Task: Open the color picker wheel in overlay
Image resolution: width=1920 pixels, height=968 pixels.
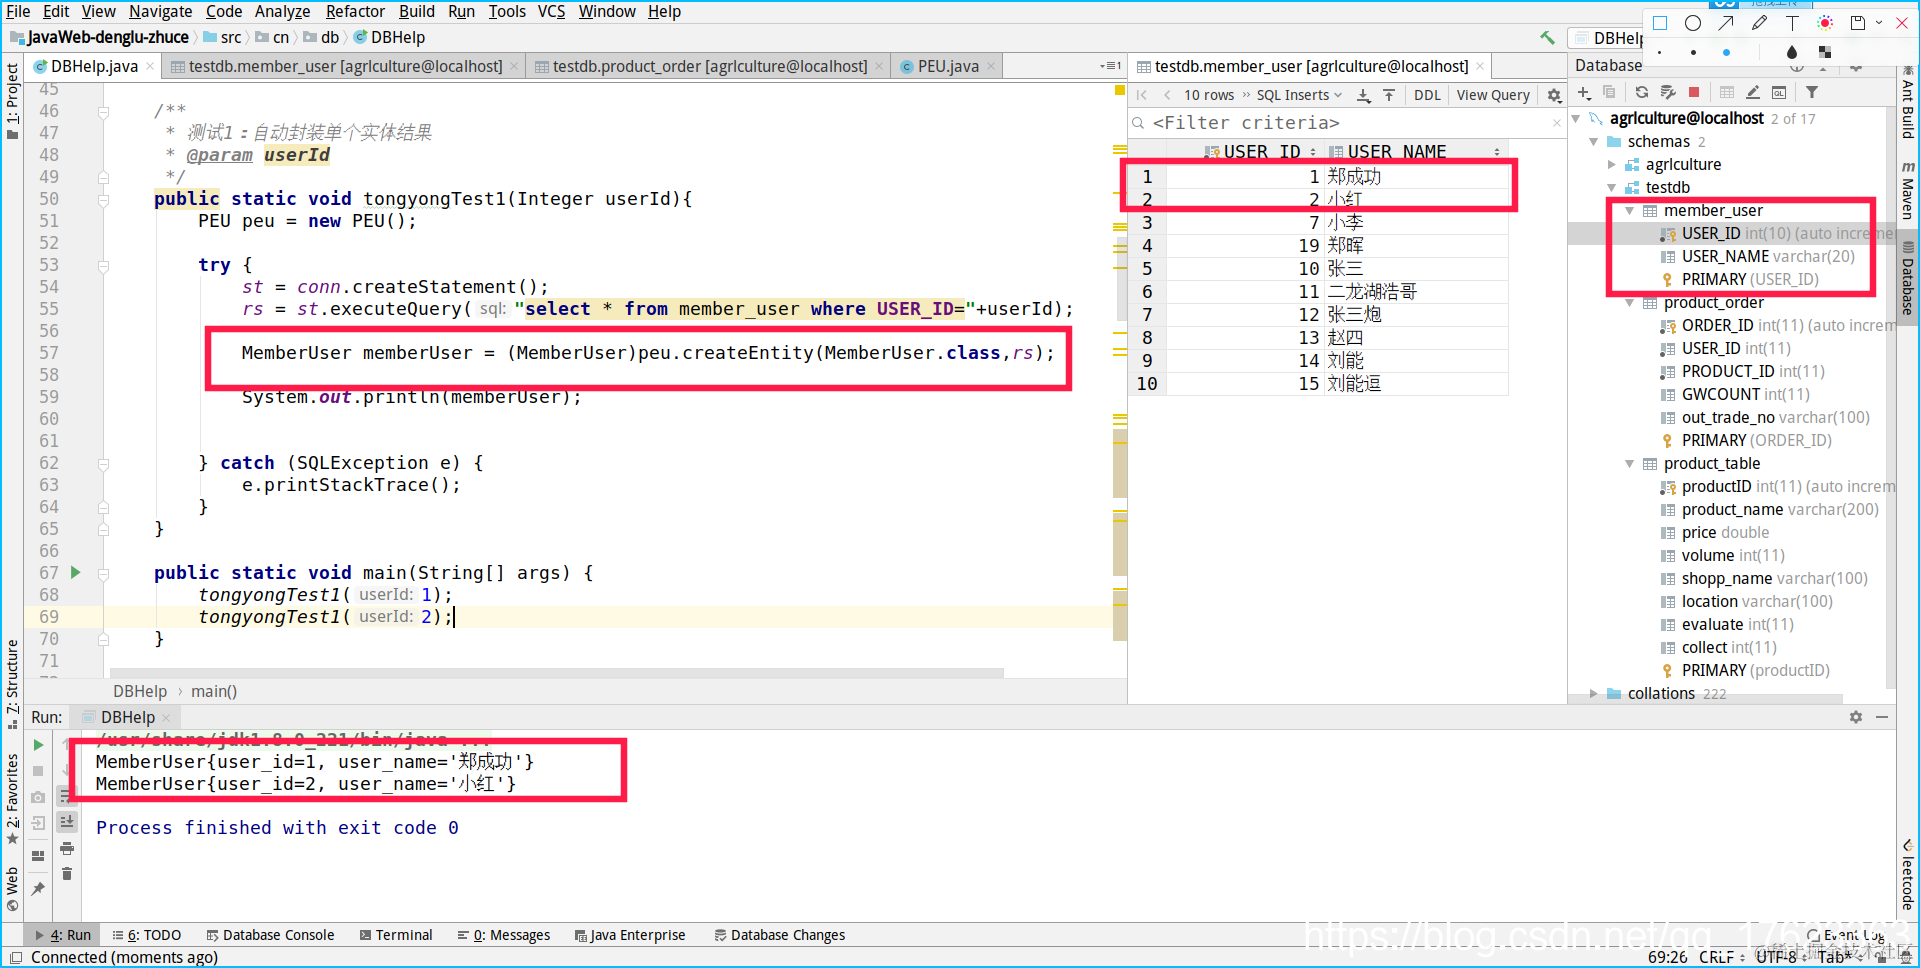Action: 1825,23
